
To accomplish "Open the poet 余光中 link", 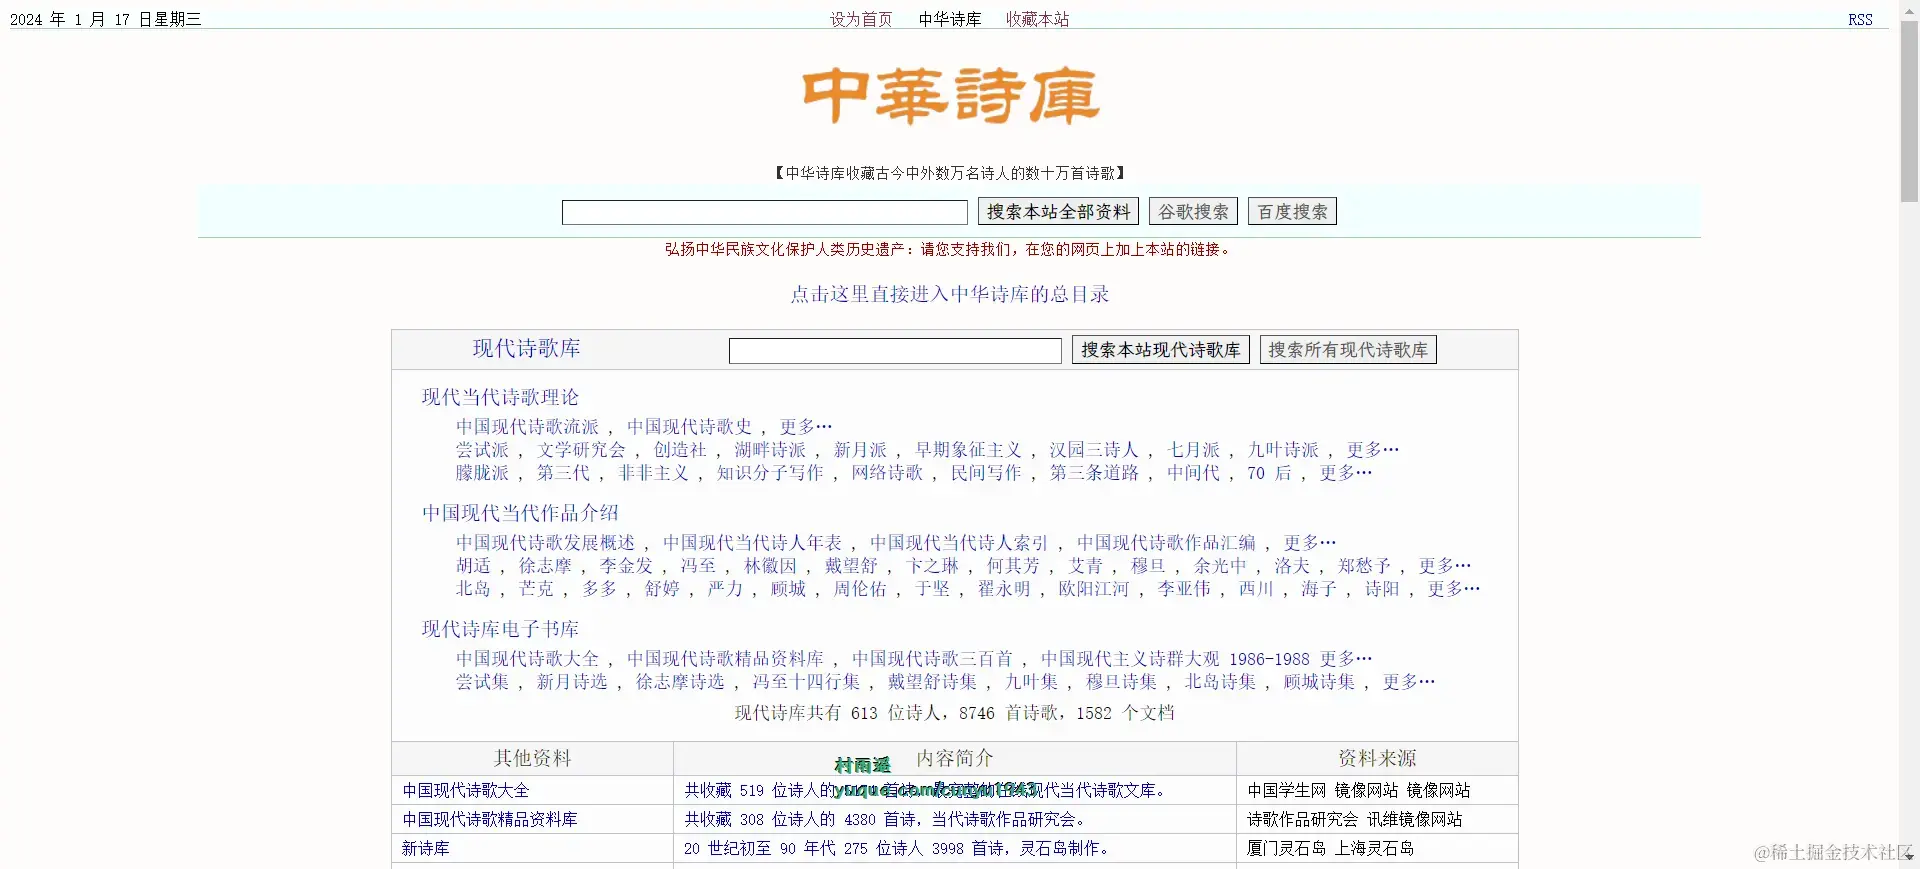I will (1220, 566).
